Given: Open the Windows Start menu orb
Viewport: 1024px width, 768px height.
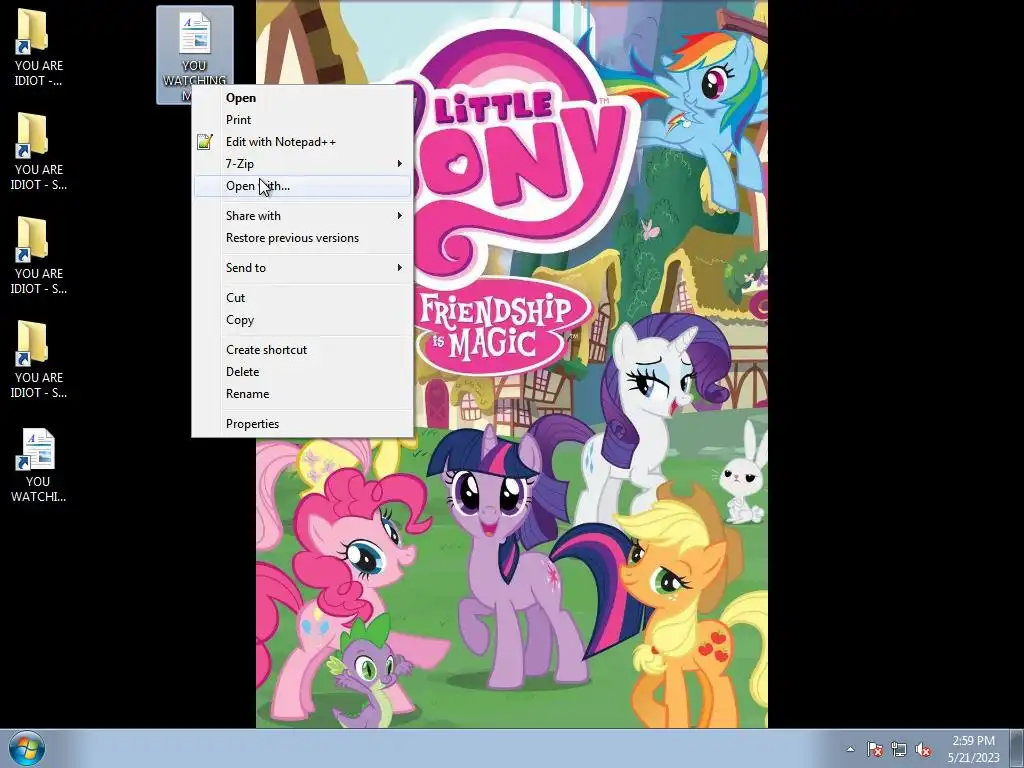Looking at the screenshot, I should (x=27, y=748).
